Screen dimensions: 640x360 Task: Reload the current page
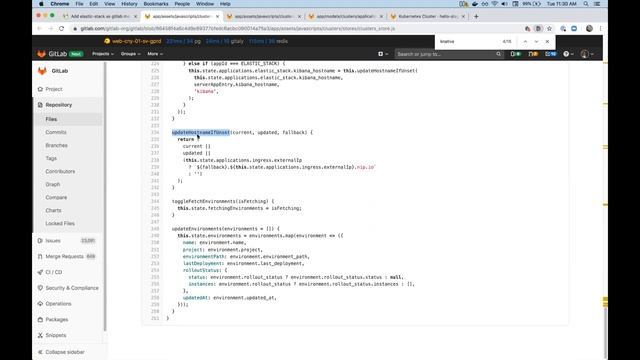click(x=62, y=29)
